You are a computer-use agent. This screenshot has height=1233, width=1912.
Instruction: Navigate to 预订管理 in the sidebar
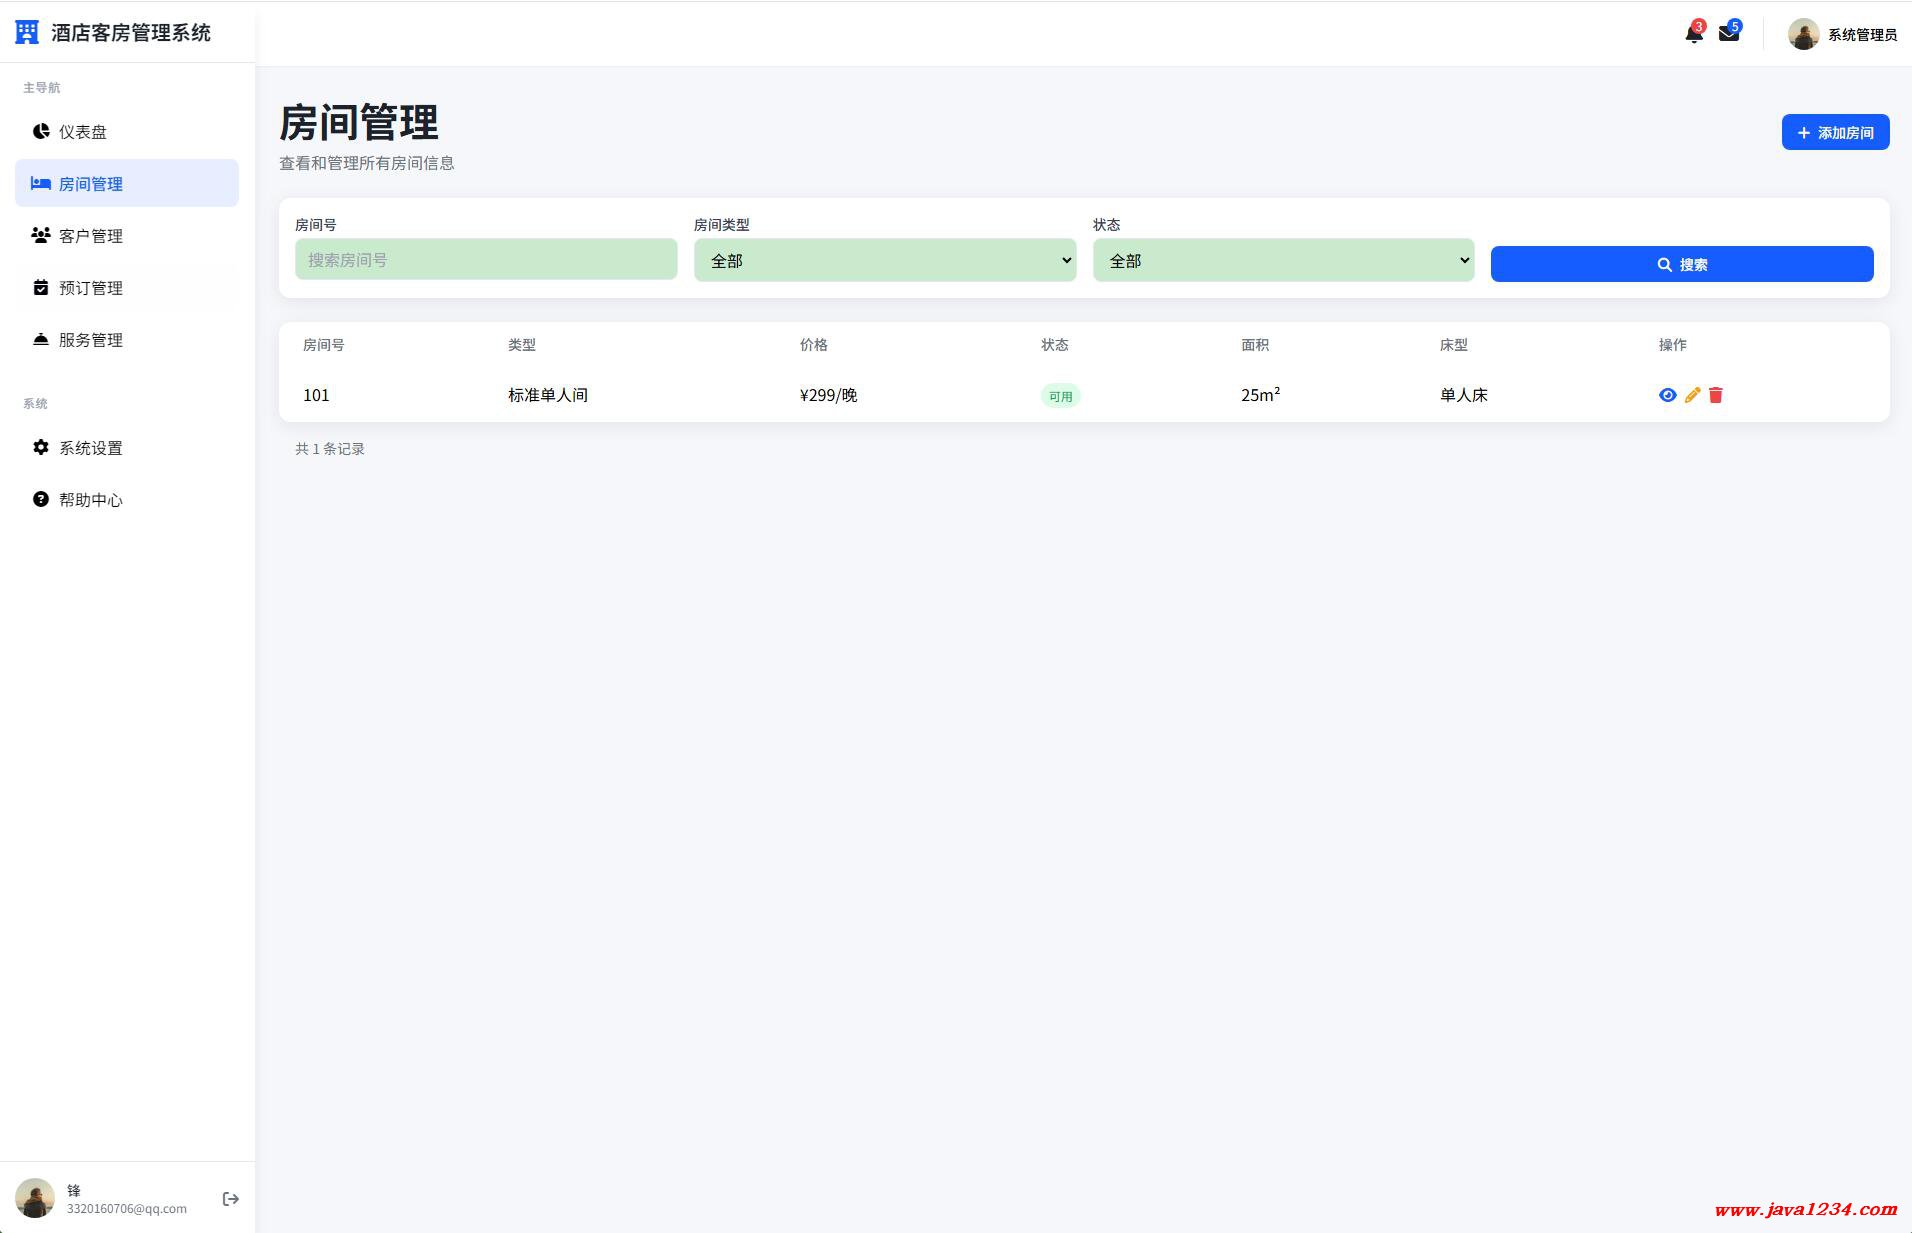pyautogui.click(x=90, y=288)
